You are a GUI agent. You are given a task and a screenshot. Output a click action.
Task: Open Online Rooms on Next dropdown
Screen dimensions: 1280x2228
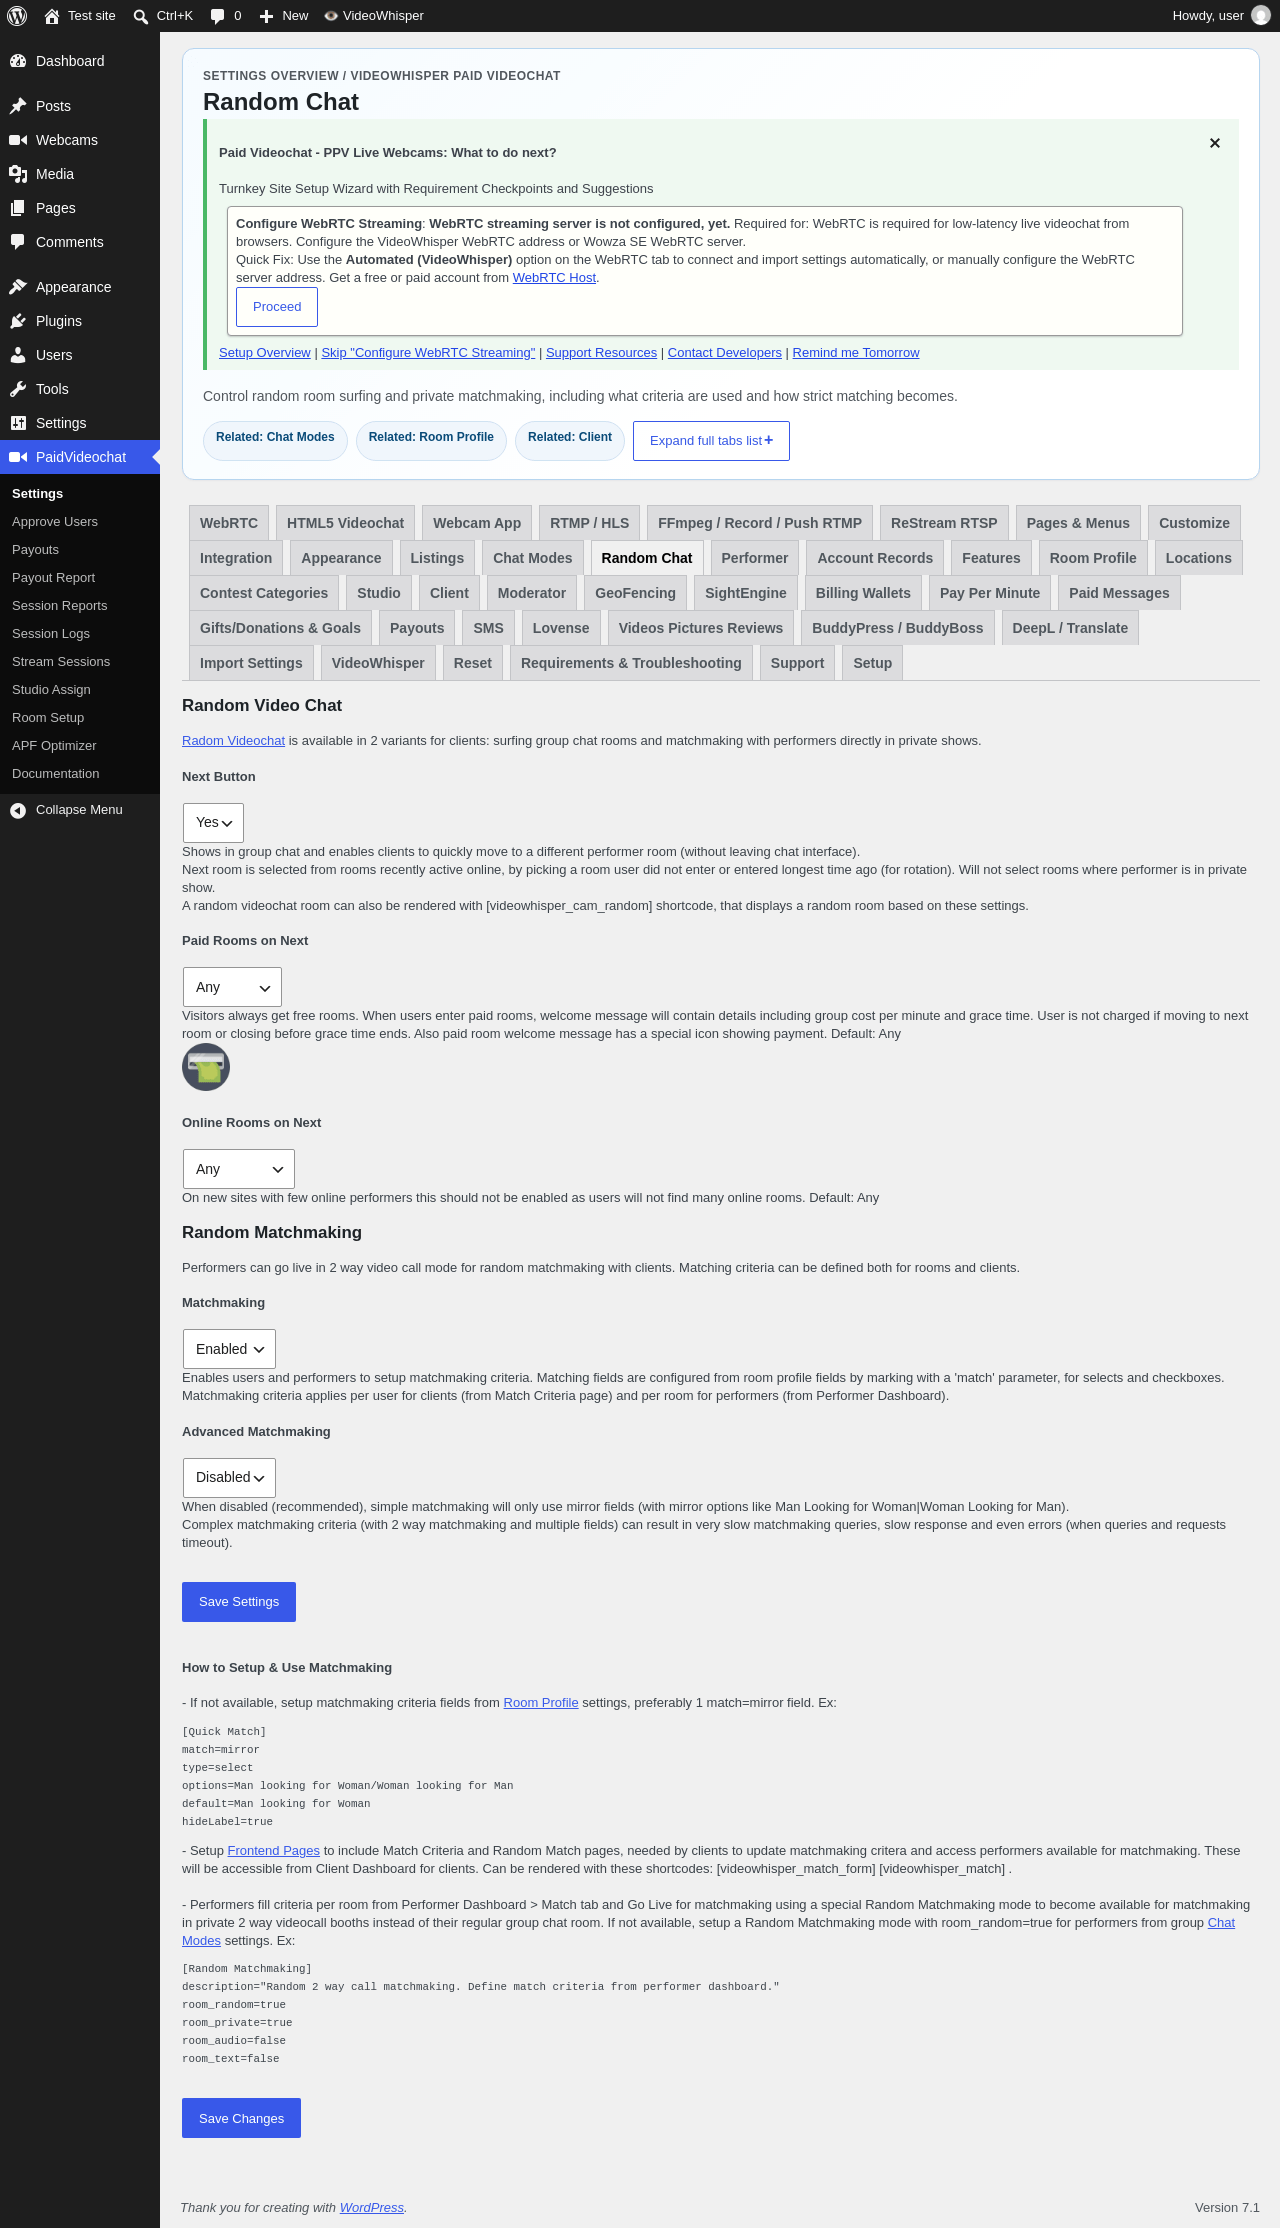[x=239, y=1169]
